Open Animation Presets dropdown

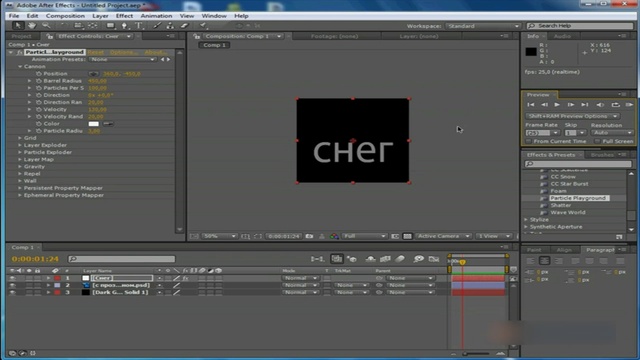tap(122, 60)
